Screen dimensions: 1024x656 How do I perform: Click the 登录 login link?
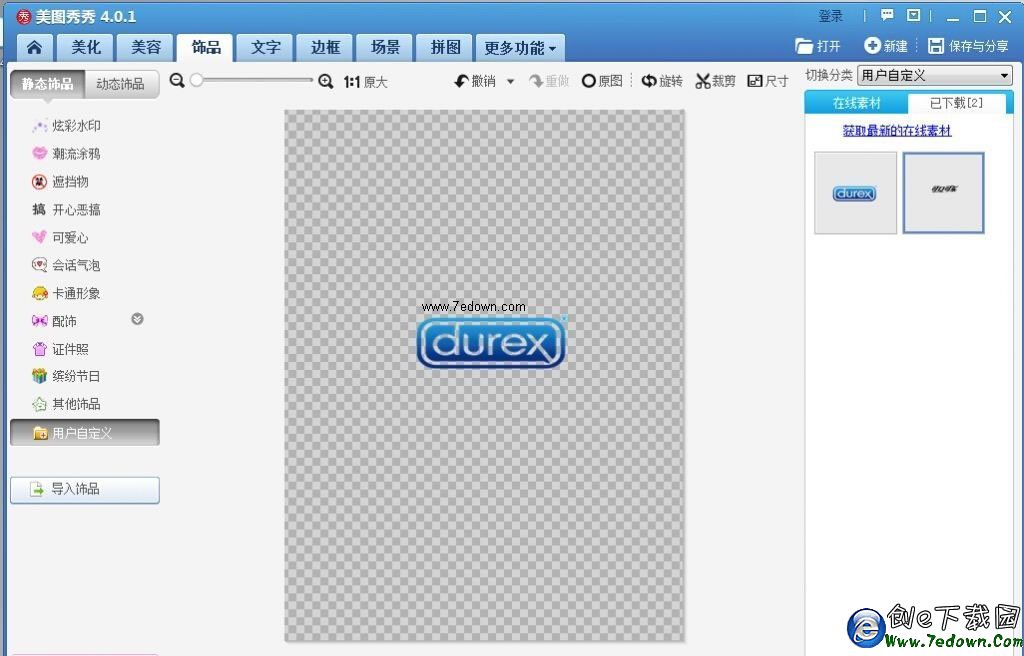pos(831,16)
